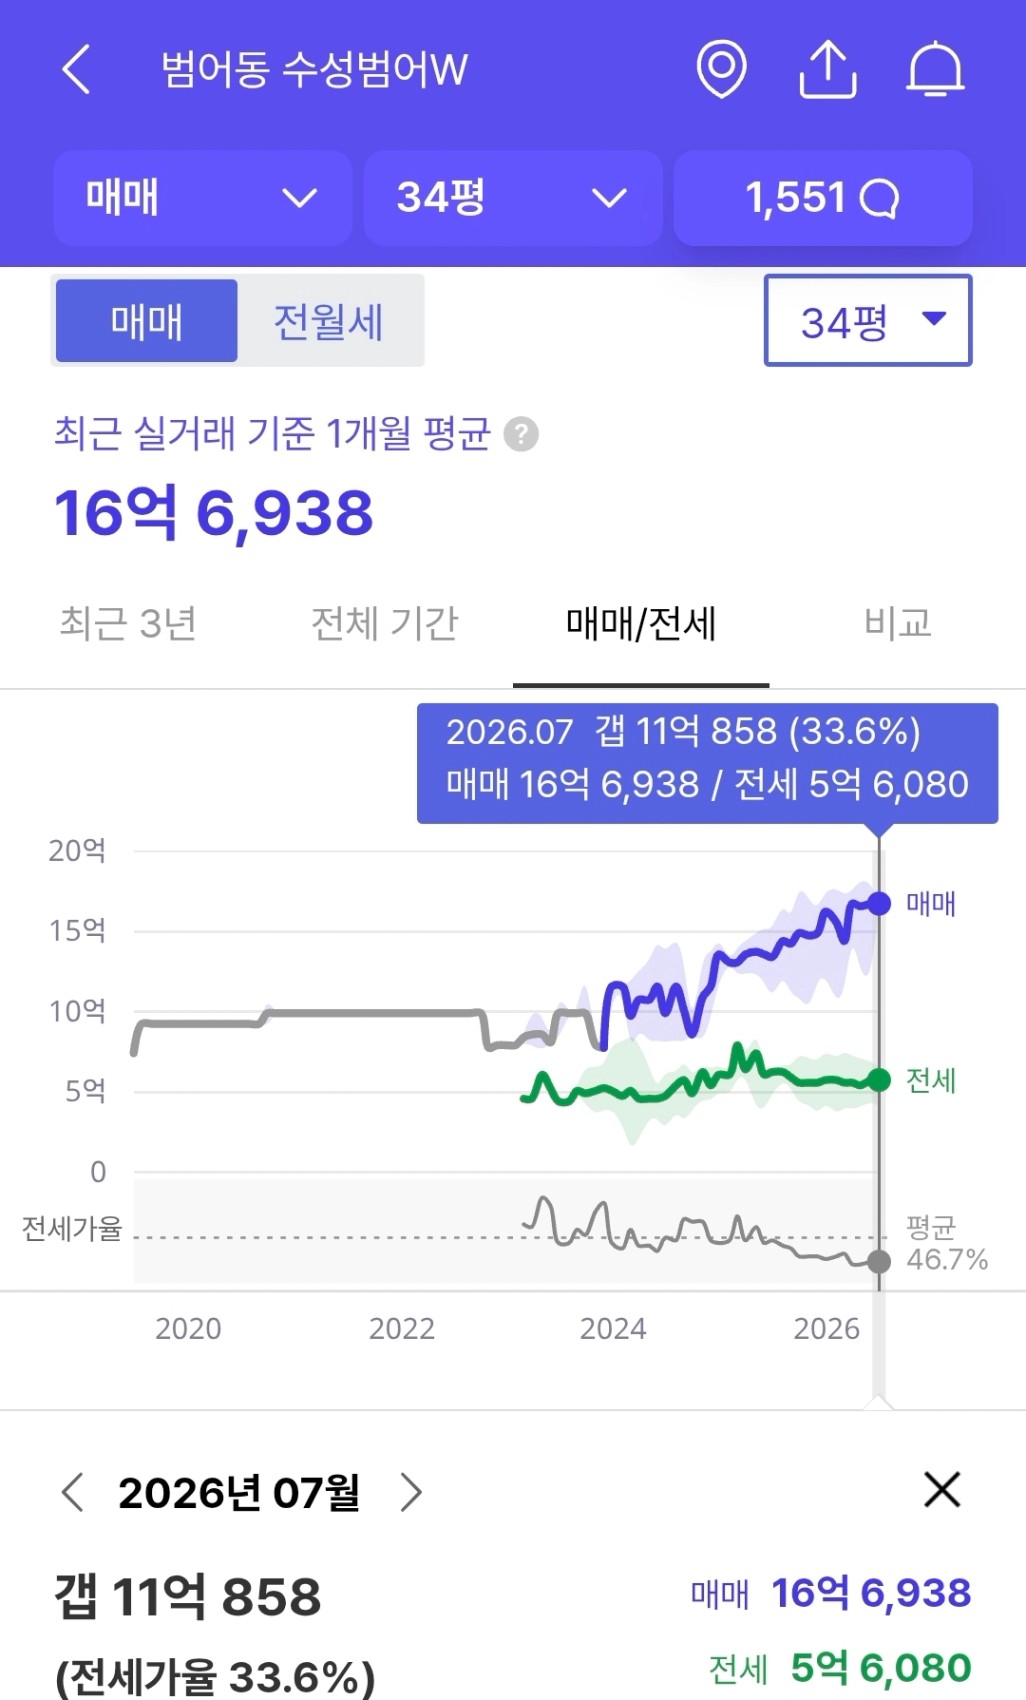Switch to the 전체 기간 tab
The width and height of the screenshot is (1026, 1700).
[385, 623]
